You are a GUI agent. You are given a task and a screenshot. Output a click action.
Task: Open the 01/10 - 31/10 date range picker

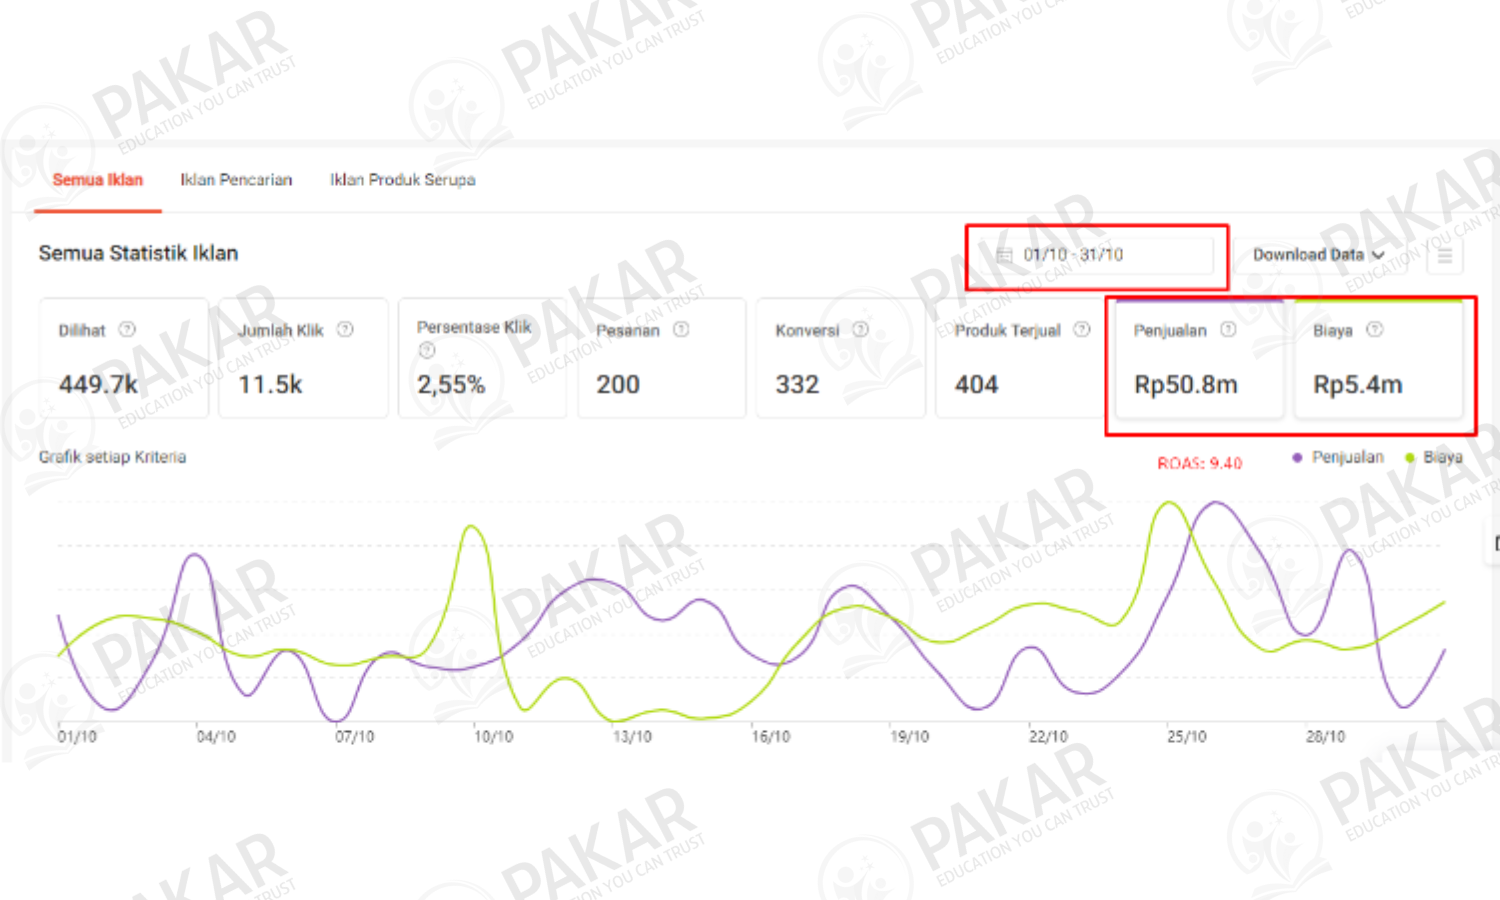[1096, 255]
